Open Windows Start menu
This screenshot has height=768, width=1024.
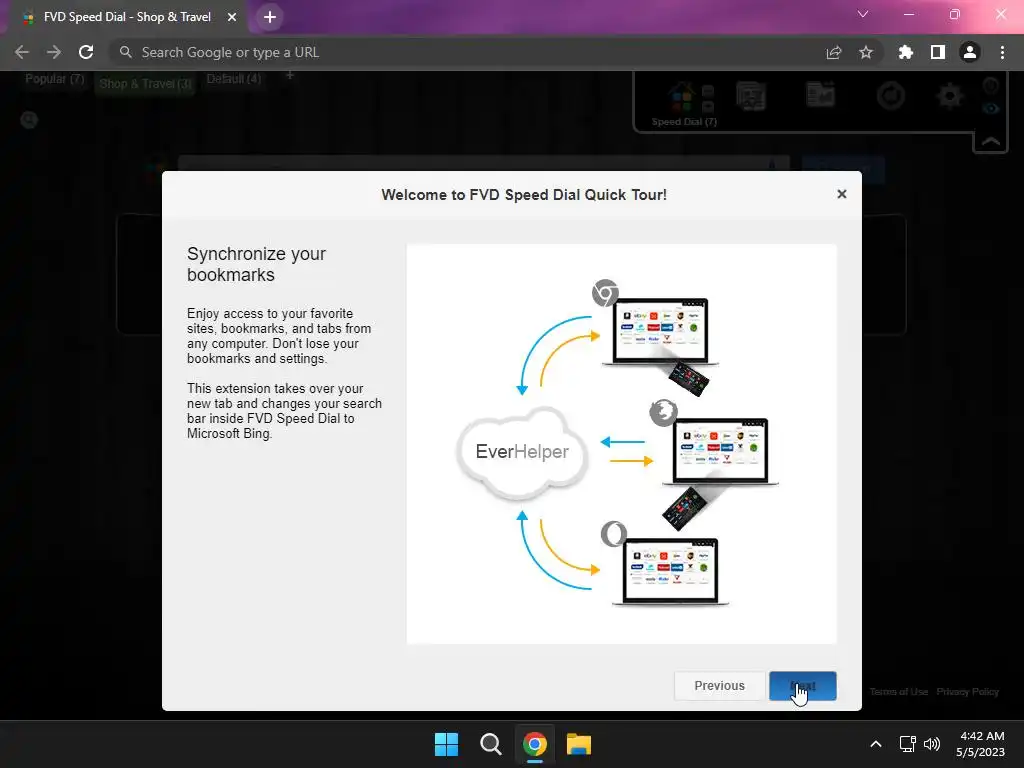pos(447,744)
